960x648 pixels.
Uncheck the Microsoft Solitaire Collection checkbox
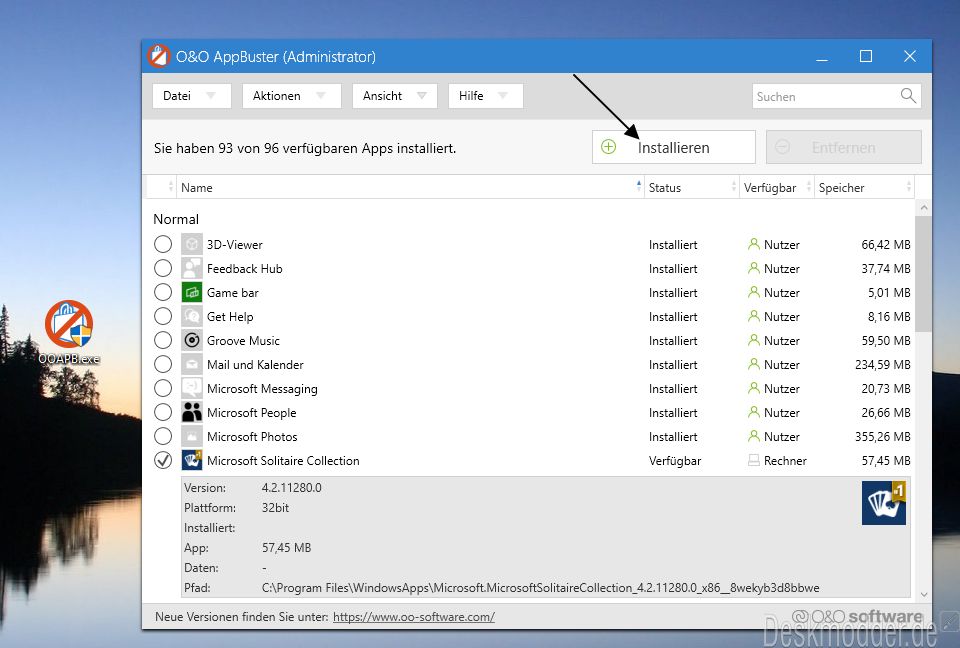click(x=163, y=460)
